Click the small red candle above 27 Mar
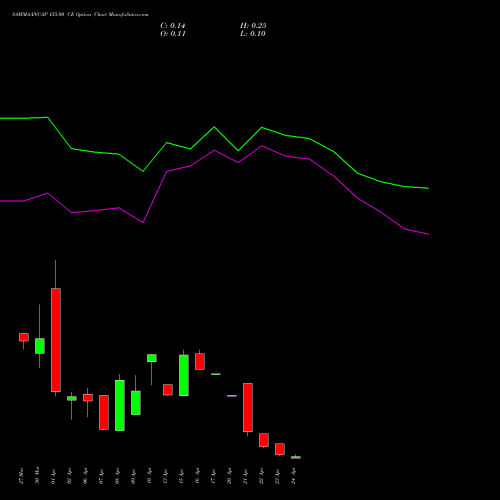This screenshot has width=500, height=500. (x=24, y=337)
